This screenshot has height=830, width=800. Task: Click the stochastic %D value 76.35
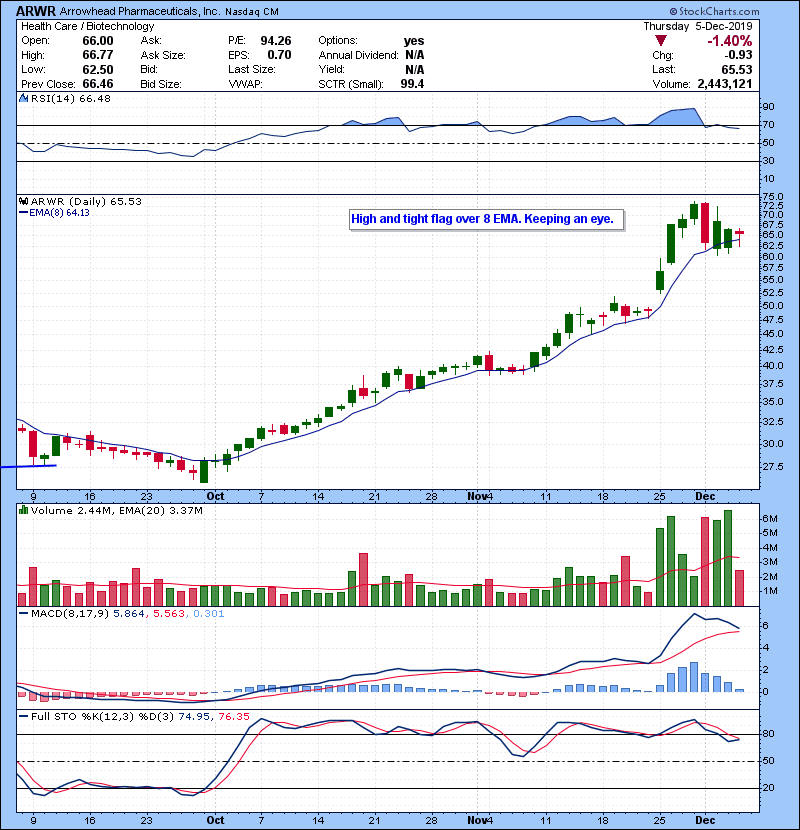(x=234, y=716)
